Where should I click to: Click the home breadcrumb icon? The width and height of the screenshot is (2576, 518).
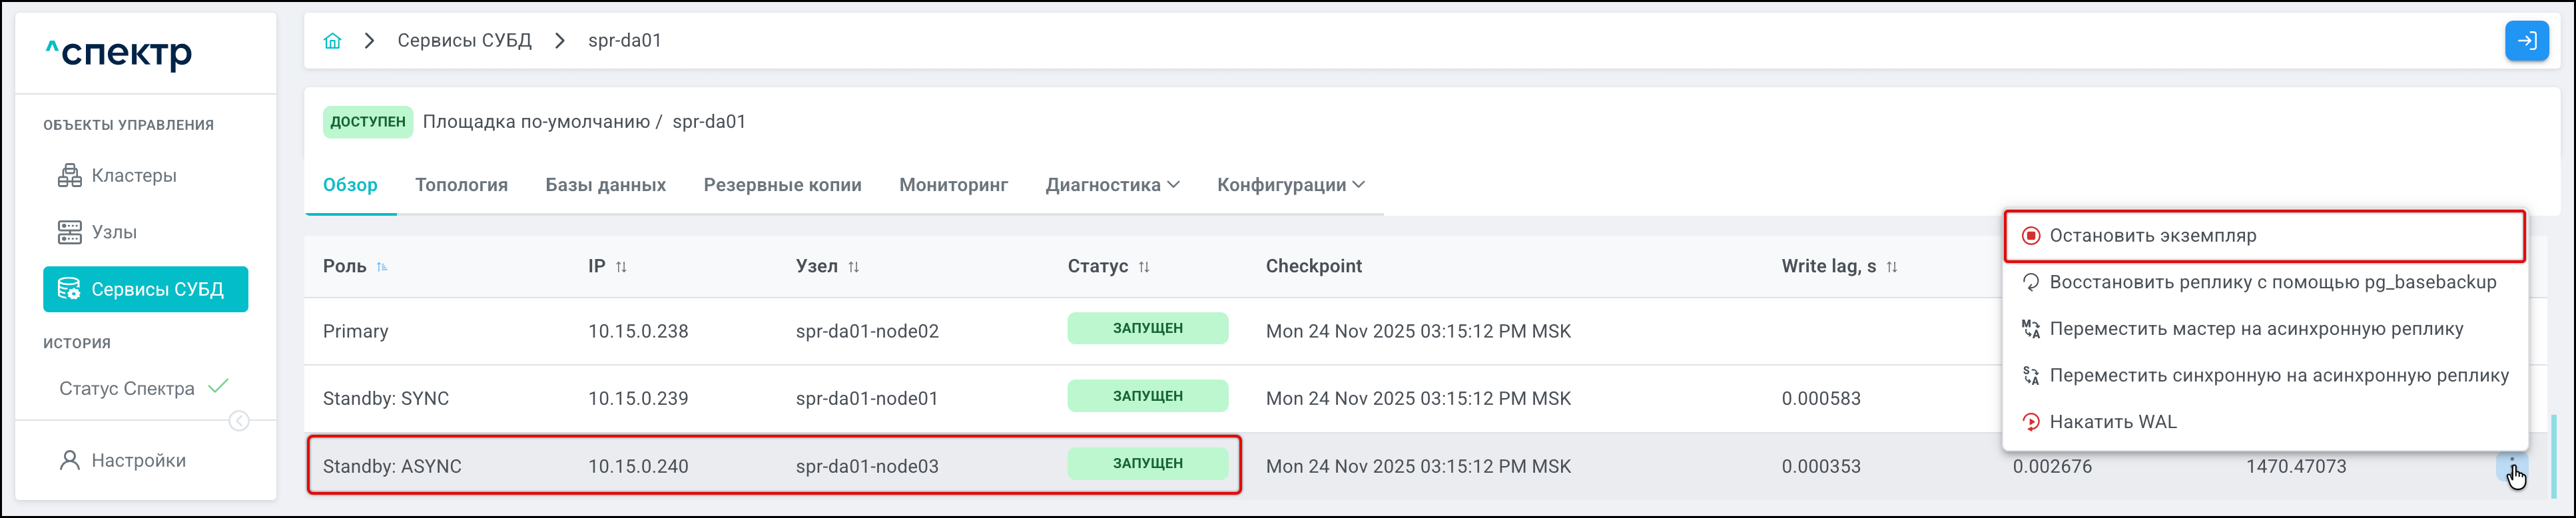pos(333,41)
